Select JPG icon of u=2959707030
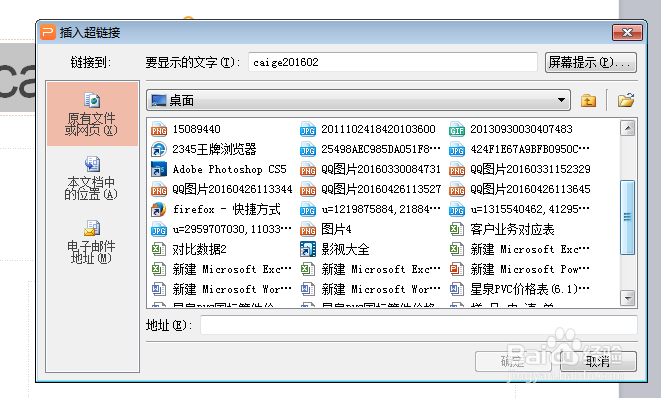 click(159, 229)
